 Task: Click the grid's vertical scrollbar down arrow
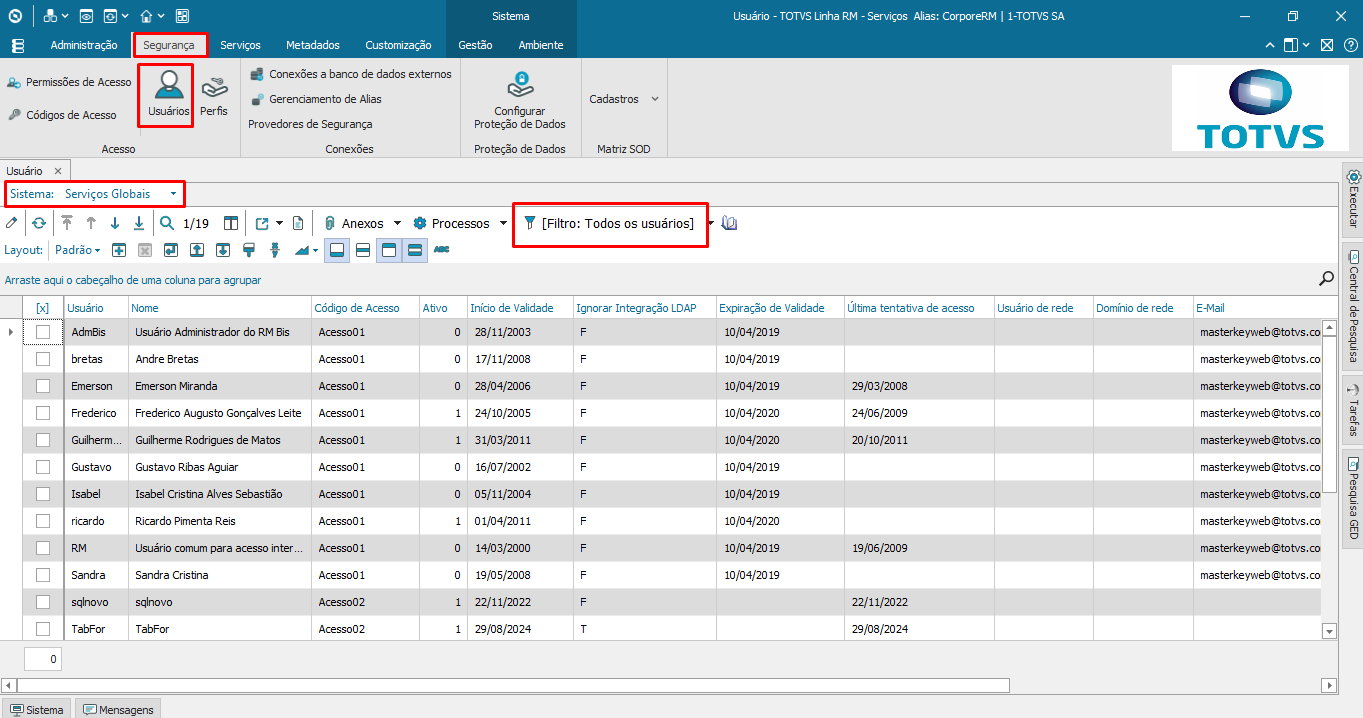[x=1329, y=631]
